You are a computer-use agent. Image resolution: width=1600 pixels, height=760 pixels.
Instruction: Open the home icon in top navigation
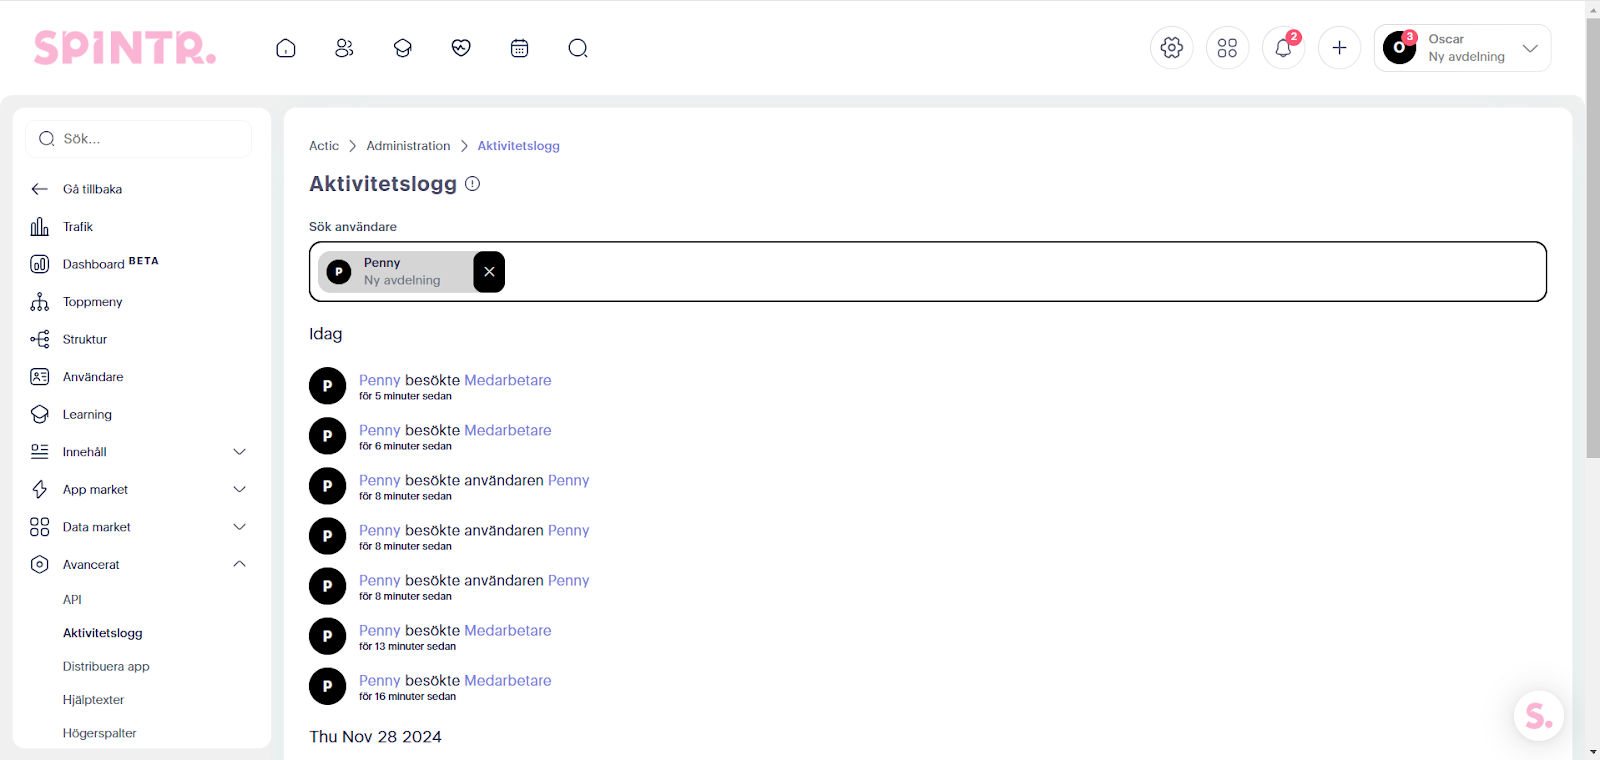coord(286,48)
